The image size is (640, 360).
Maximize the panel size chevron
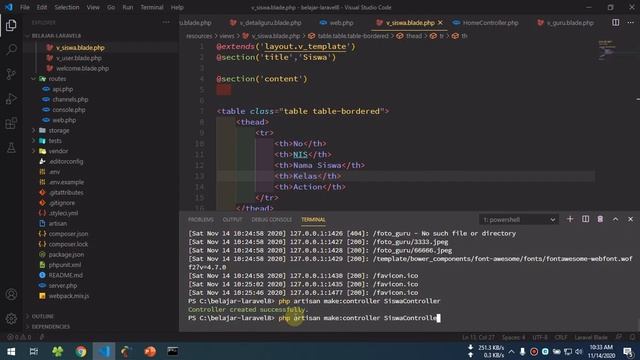tap(616, 219)
